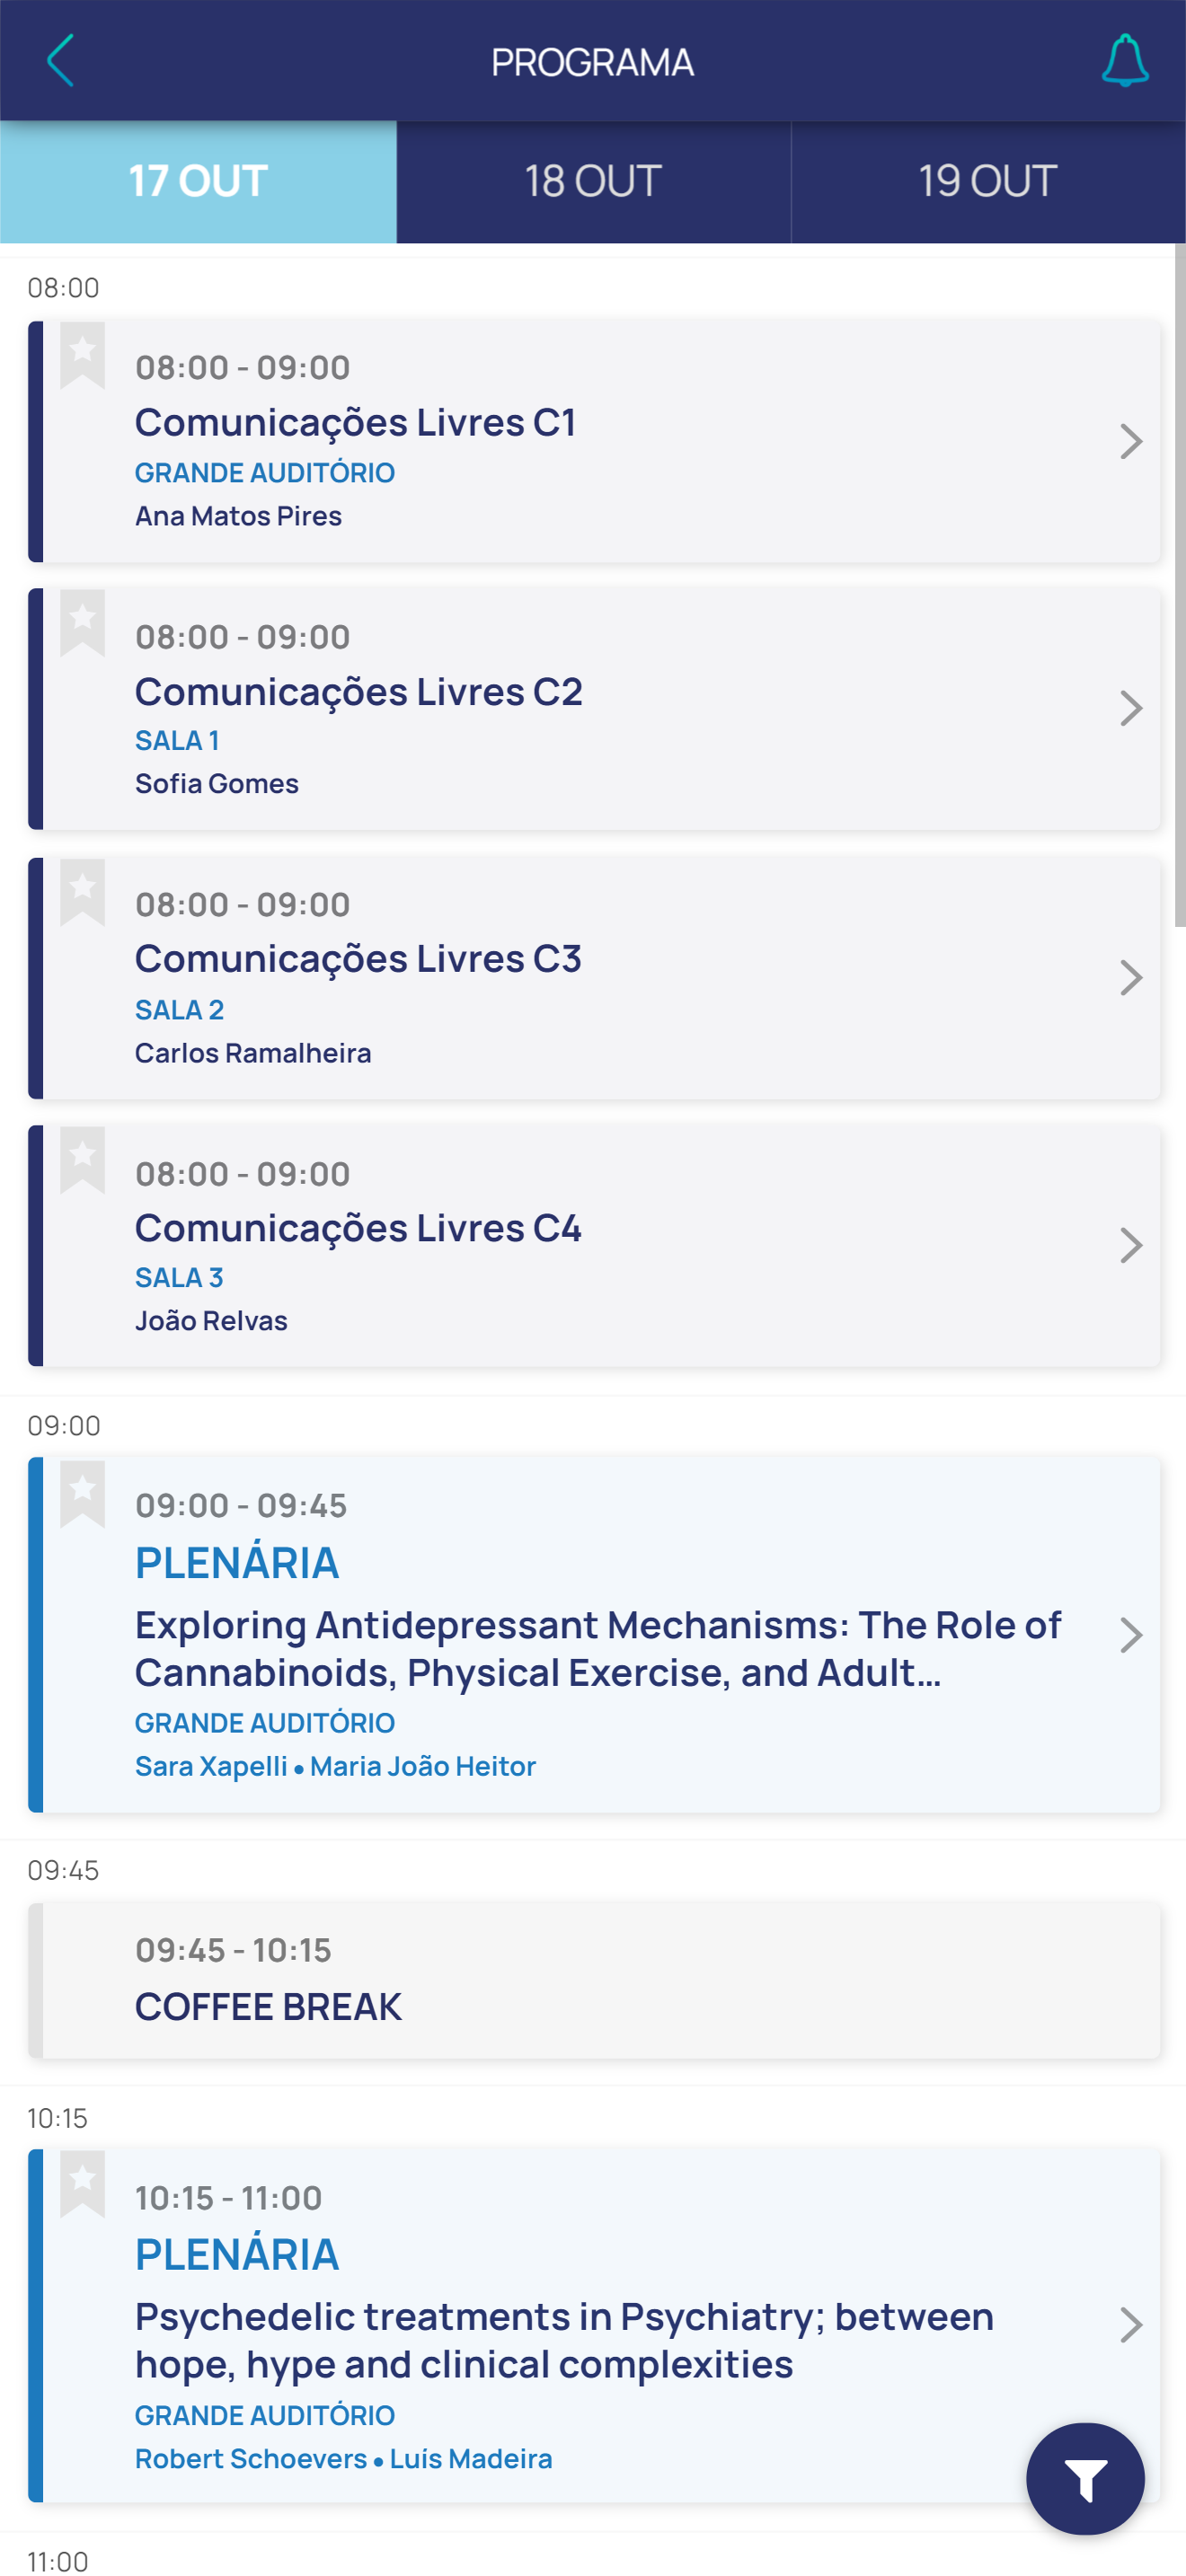Image resolution: width=1186 pixels, height=2576 pixels.
Task: Select the 17 OUT tab
Action: coord(198,182)
